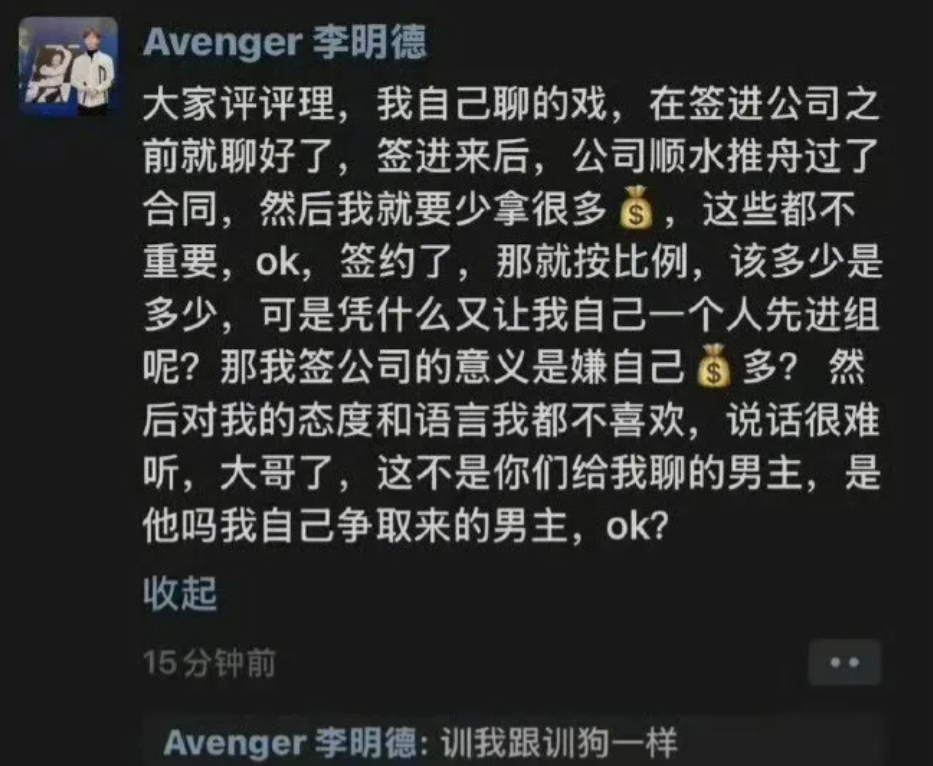The width and height of the screenshot is (933, 766).
Task: Open the two-dot like/comment menu button
Action: [844, 662]
